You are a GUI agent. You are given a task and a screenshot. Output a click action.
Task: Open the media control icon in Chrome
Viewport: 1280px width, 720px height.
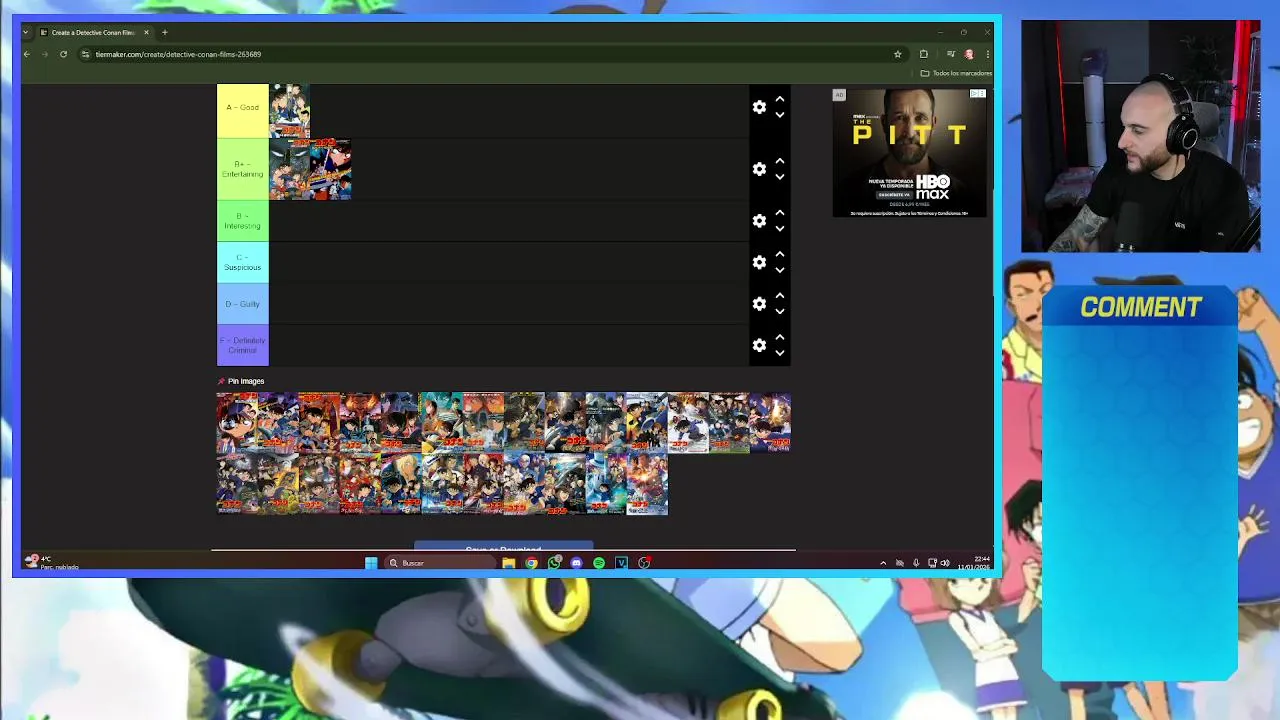[x=951, y=54]
